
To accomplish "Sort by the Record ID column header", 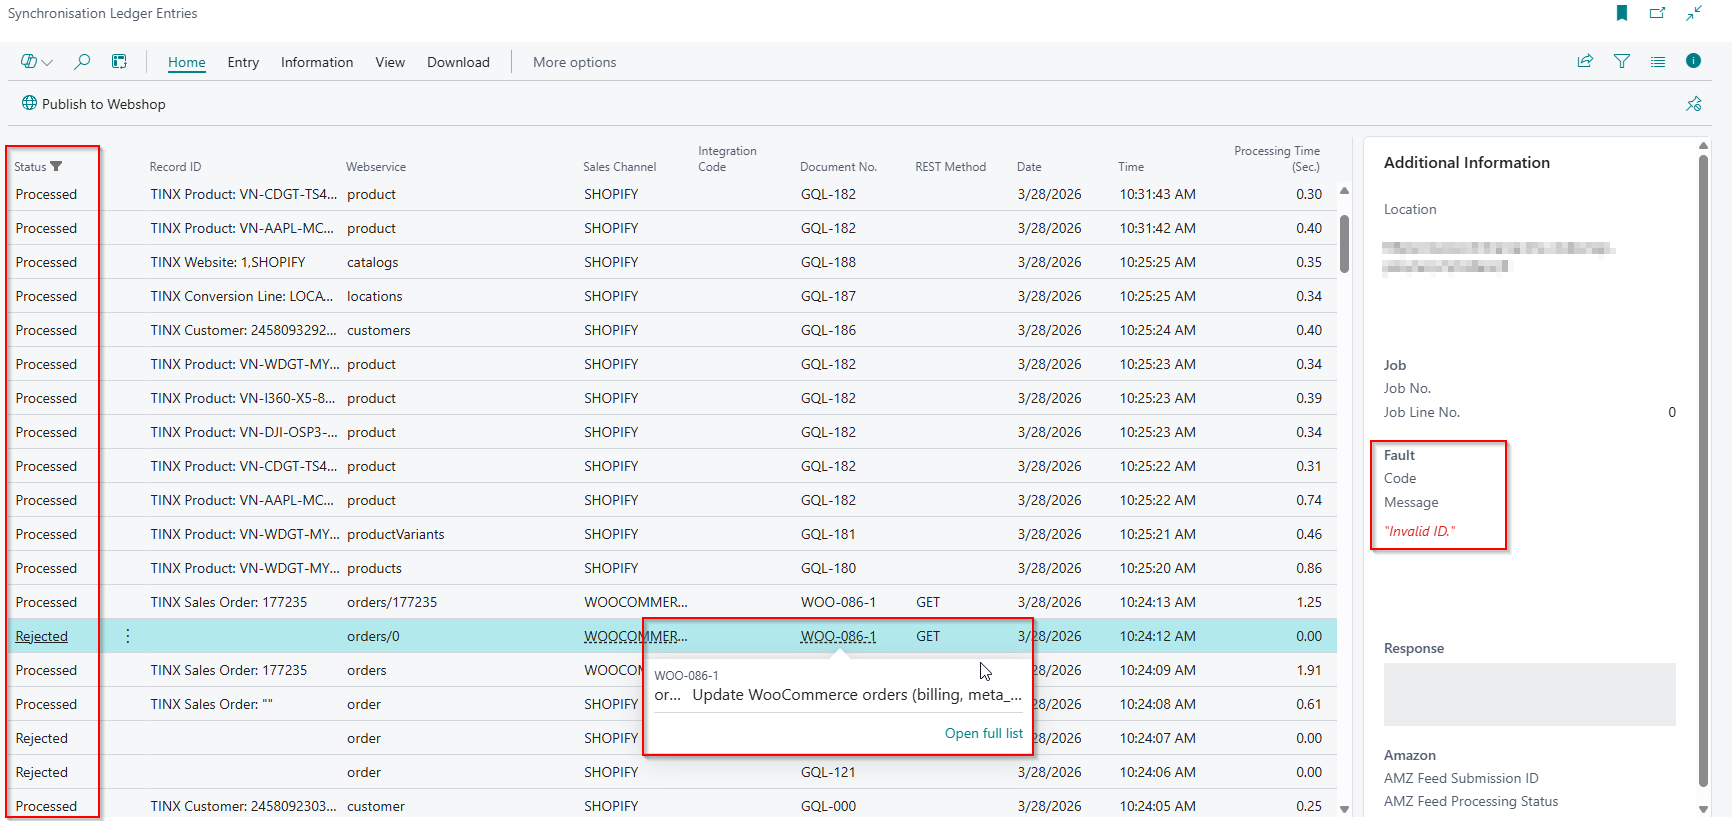I will 175,167.
